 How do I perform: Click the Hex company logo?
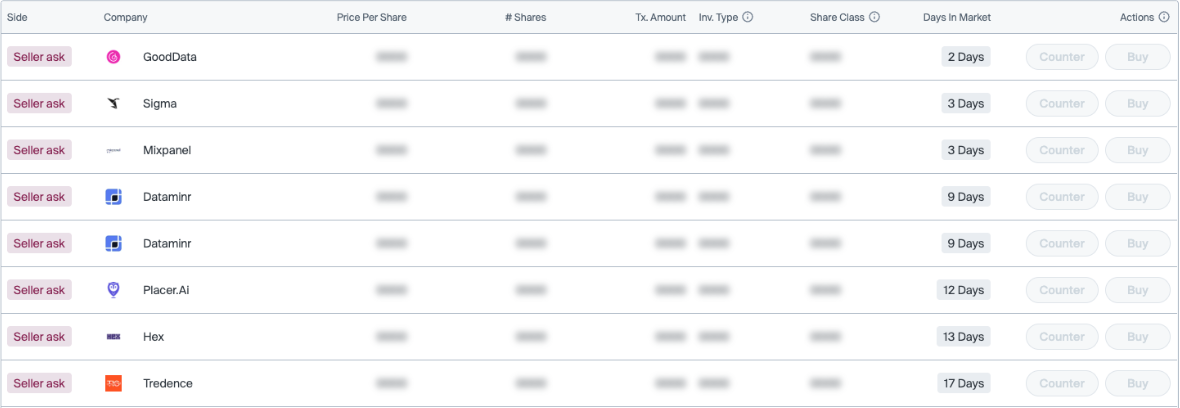(x=114, y=337)
